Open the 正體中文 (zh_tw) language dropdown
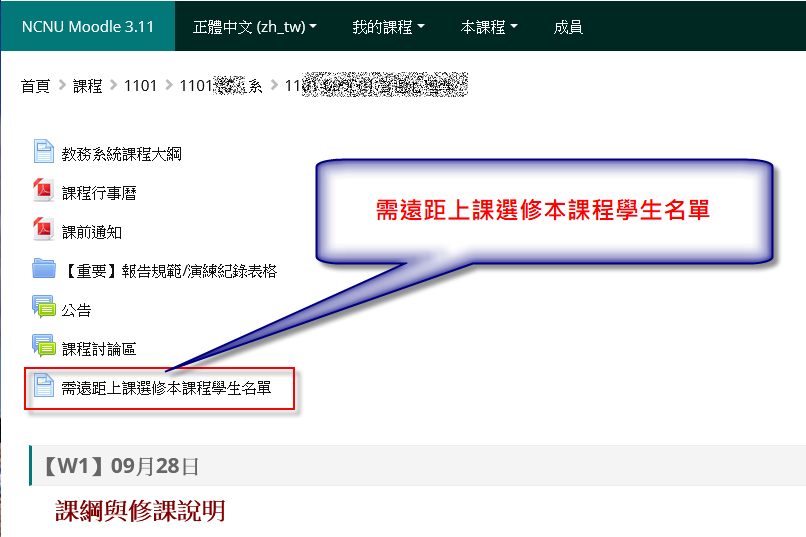The width and height of the screenshot is (806, 537). tap(254, 27)
